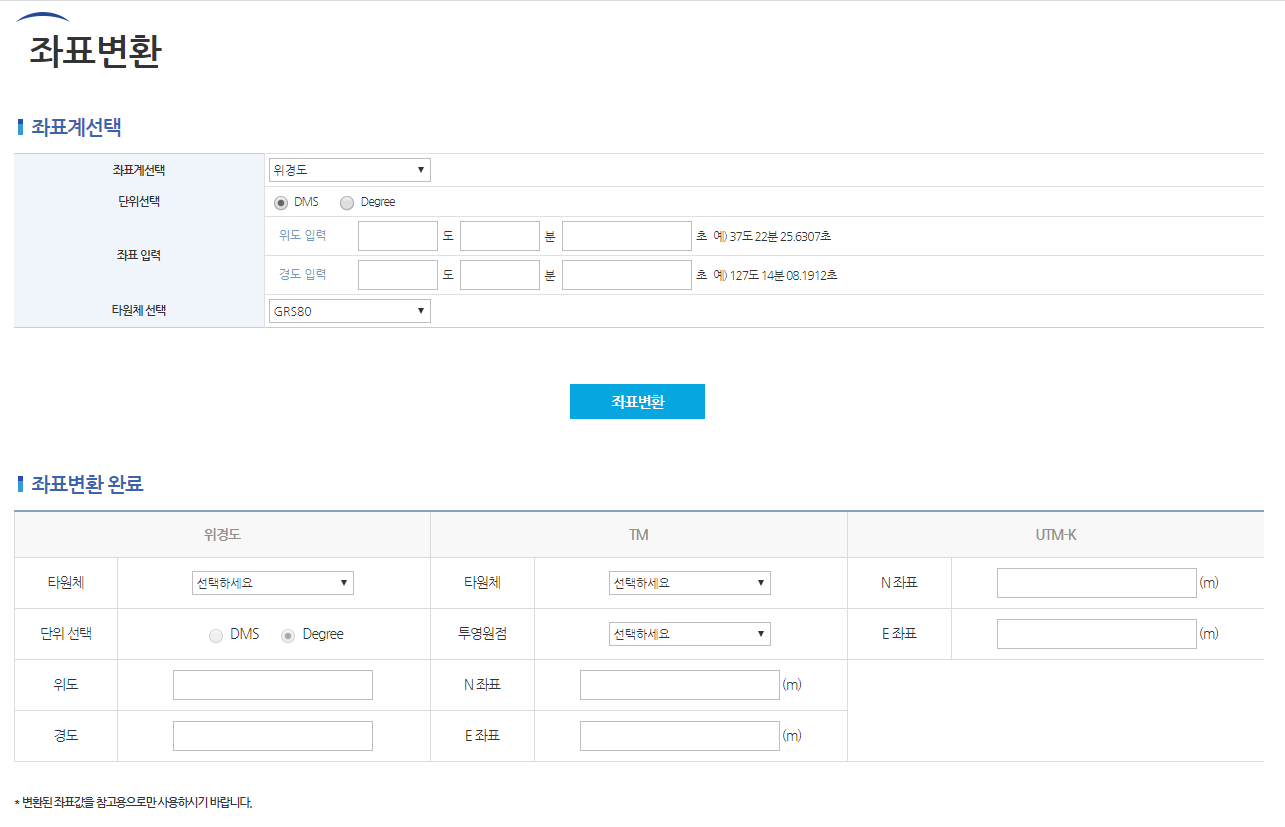Click the 위도 입력 seconds field
1285x827 pixels.
626,235
